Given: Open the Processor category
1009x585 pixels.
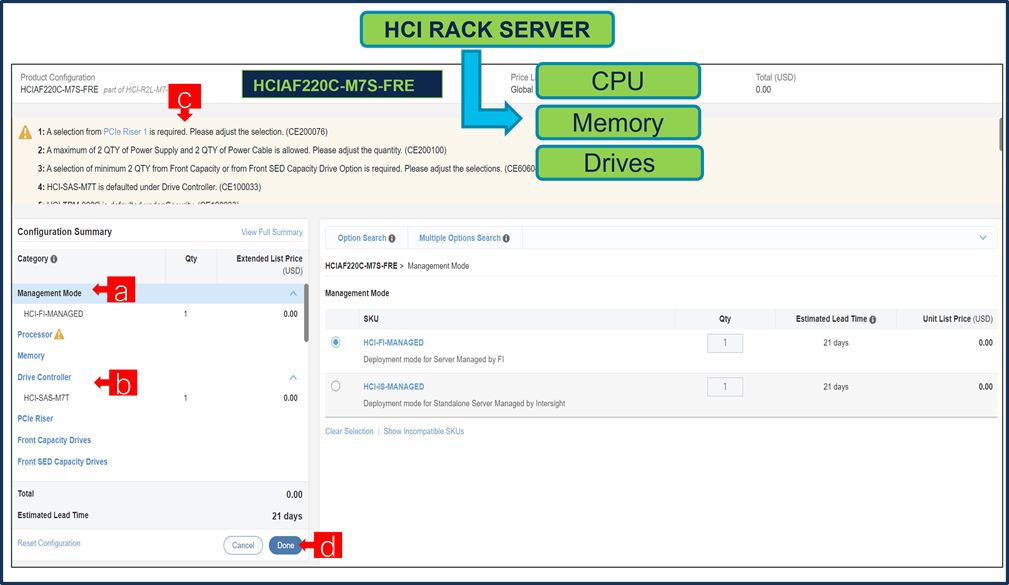Looking at the screenshot, I should click(35, 335).
